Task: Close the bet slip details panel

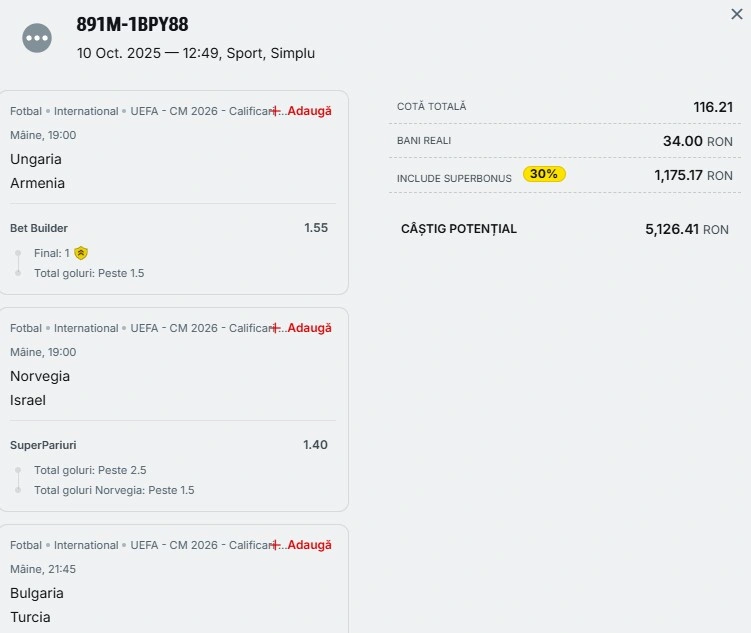Action: click(737, 14)
